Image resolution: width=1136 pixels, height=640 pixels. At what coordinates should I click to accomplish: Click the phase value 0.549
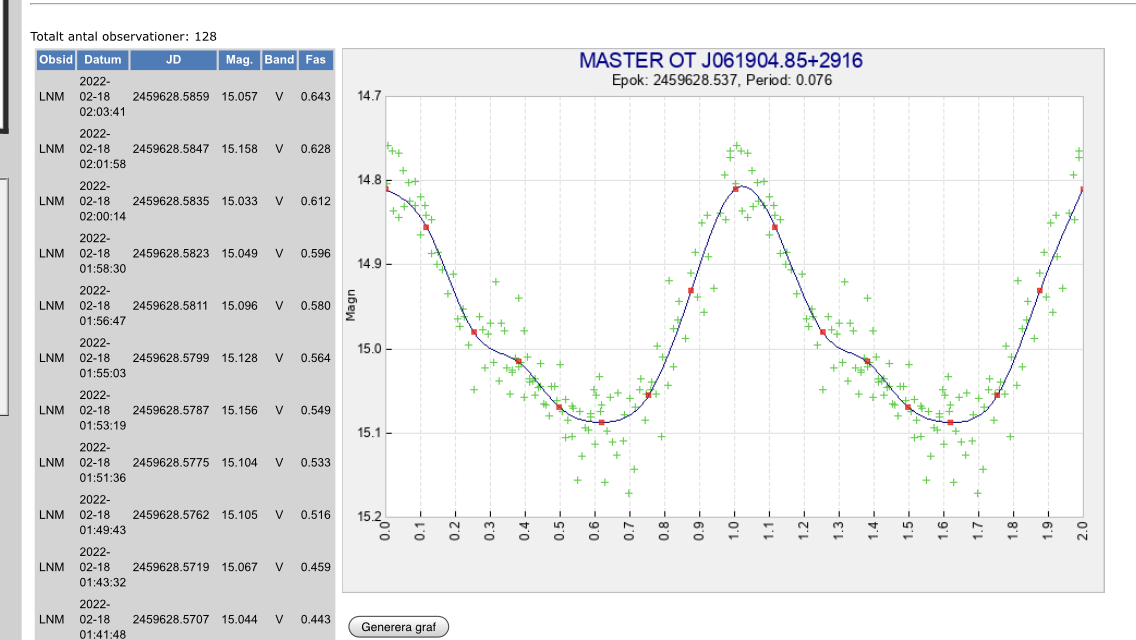(x=315, y=410)
